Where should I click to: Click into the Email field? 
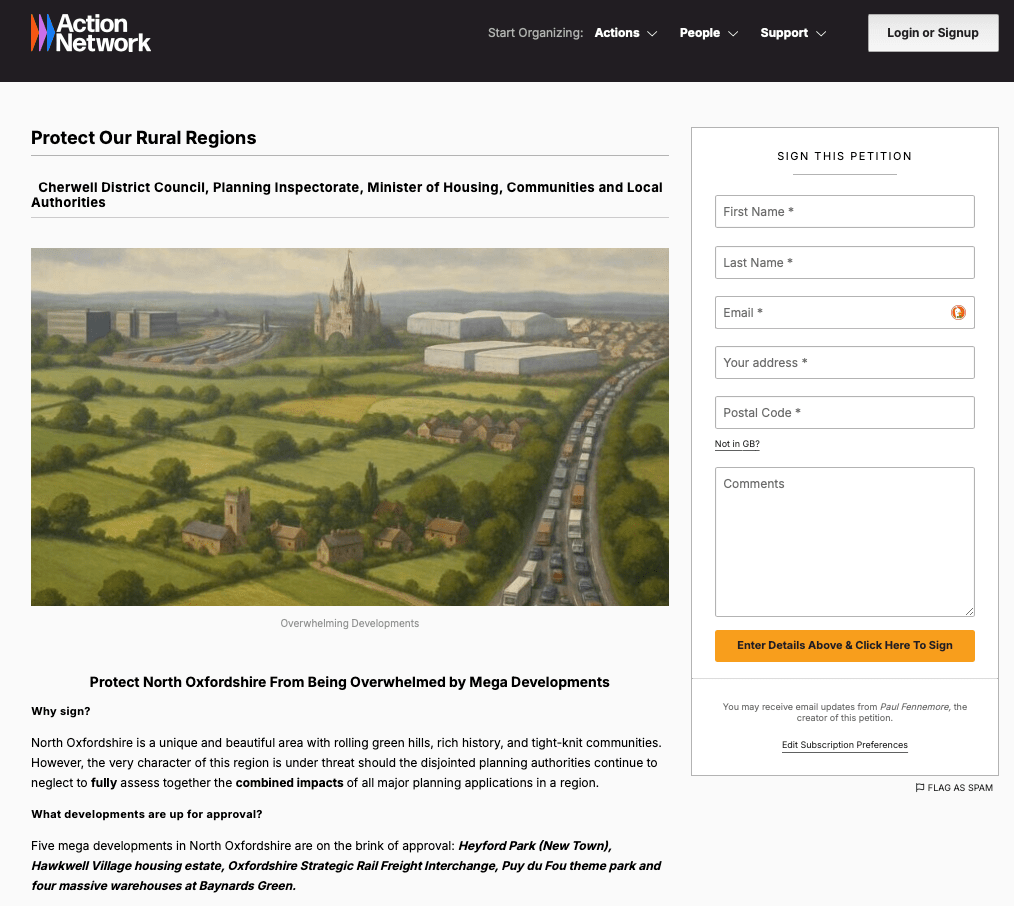click(x=830, y=313)
